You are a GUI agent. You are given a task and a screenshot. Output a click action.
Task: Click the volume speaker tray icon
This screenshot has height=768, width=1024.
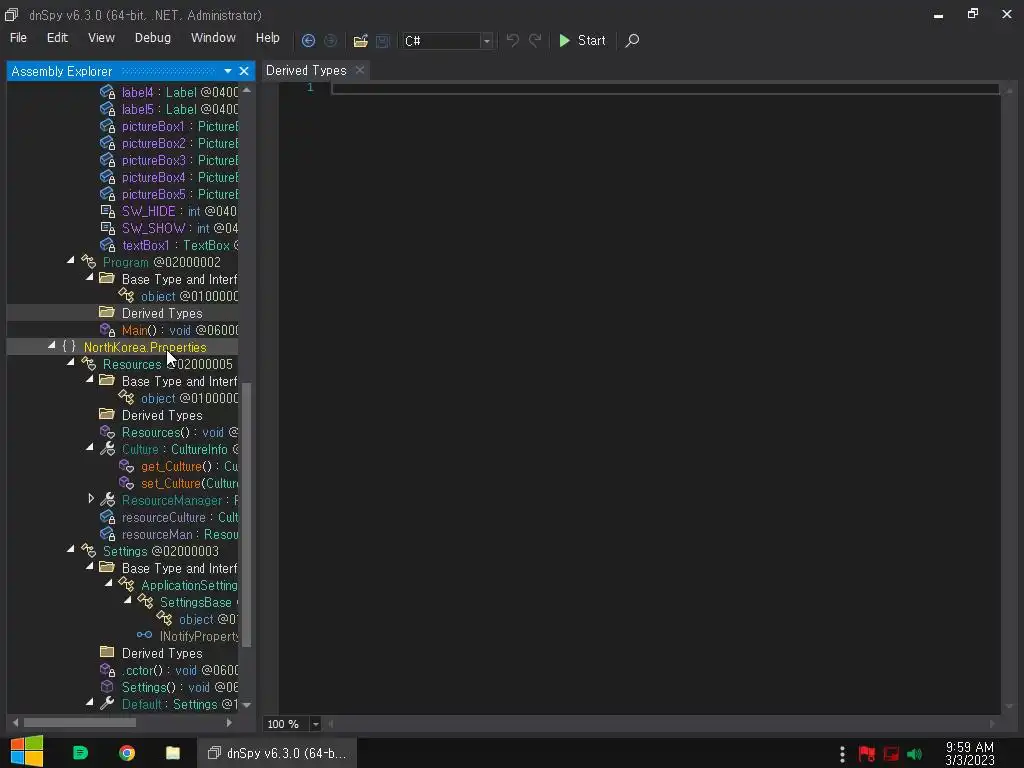pyautogui.click(x=914, y=754)
